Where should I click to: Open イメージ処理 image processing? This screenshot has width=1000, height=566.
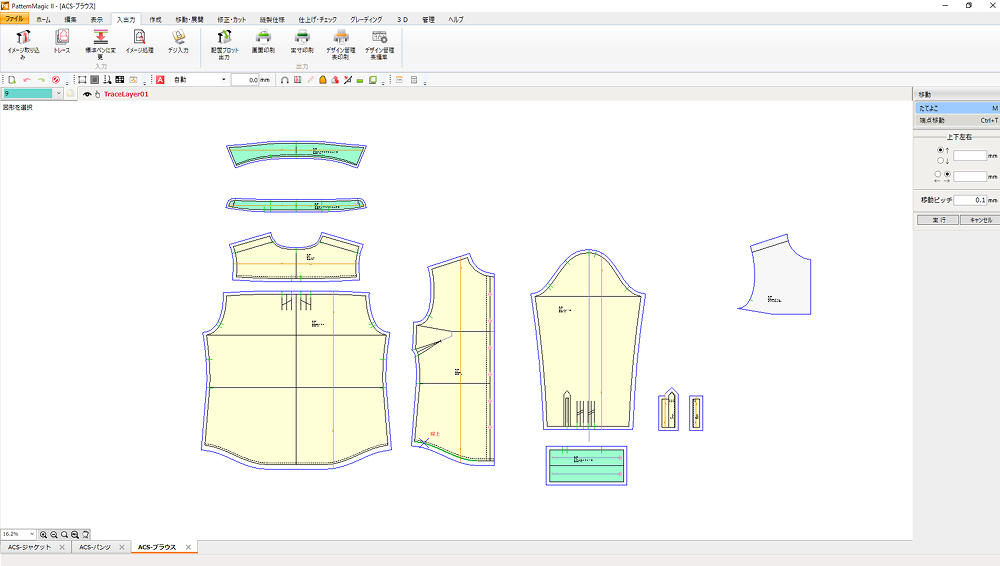[139, 38]
